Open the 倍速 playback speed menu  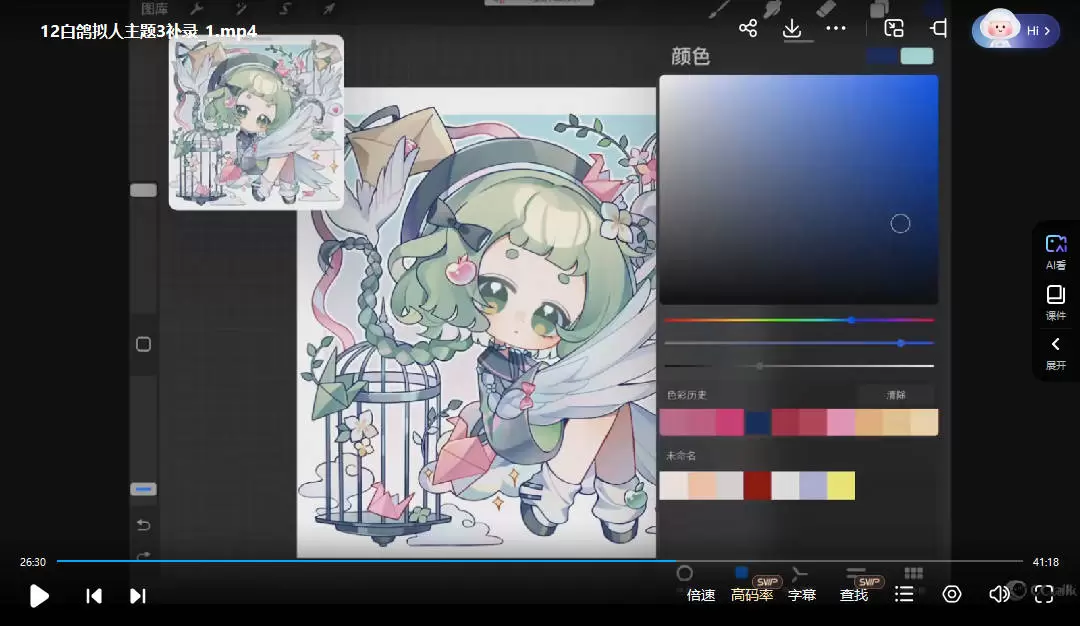pos(701,595)
